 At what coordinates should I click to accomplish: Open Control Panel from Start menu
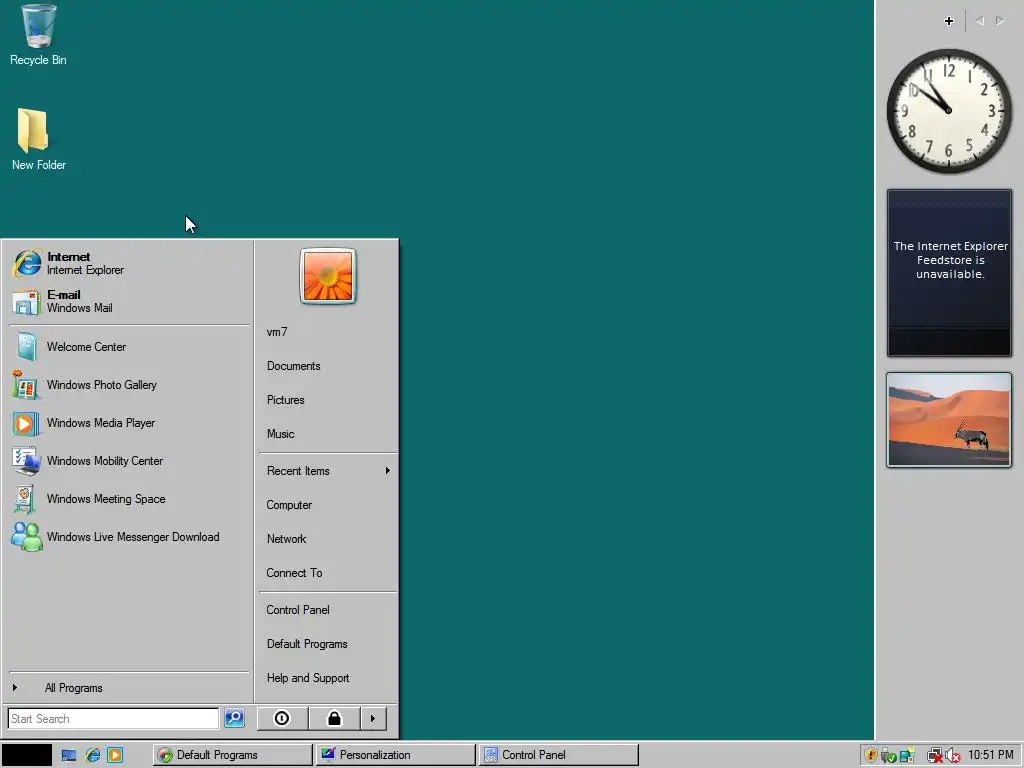coord(328,610)
